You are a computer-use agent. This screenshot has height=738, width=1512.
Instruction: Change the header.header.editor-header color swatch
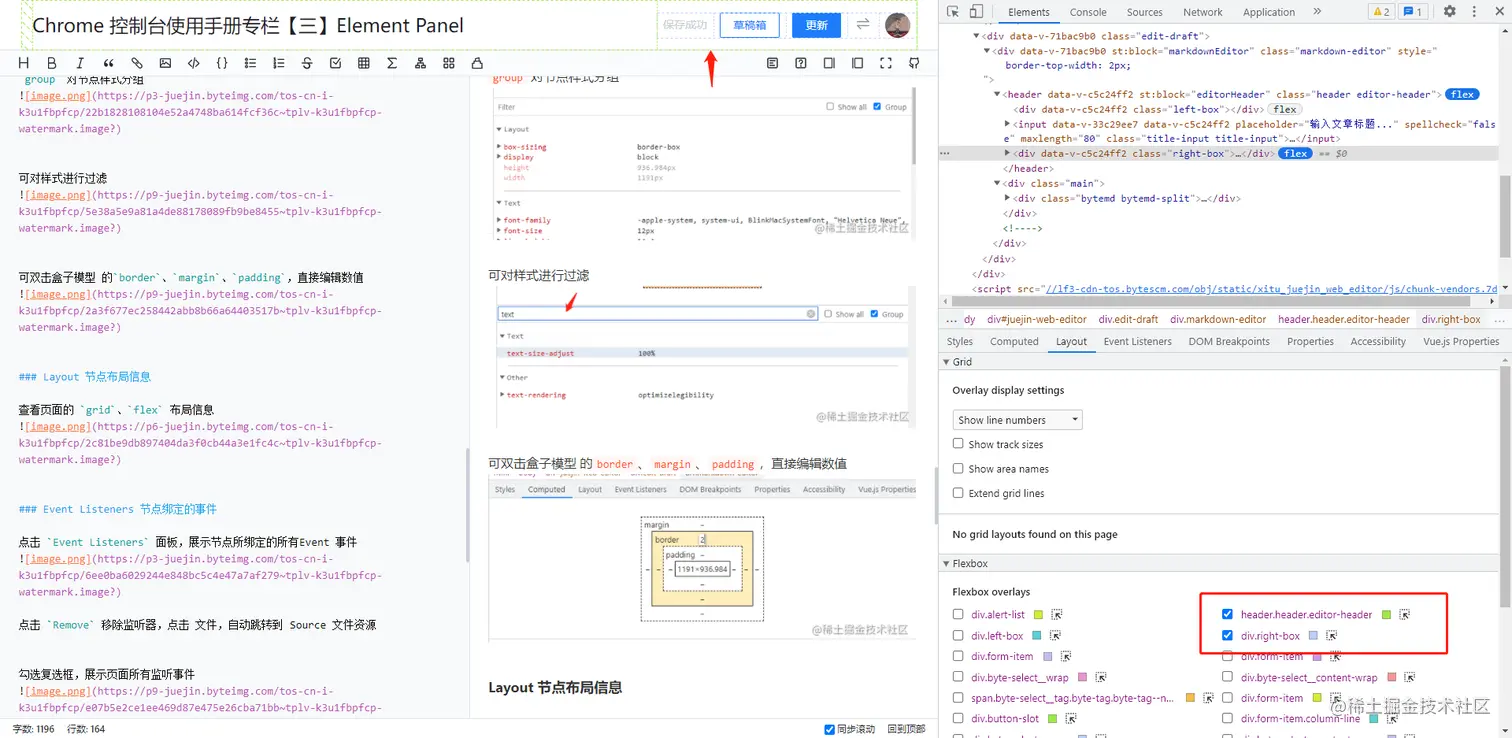1386,615
